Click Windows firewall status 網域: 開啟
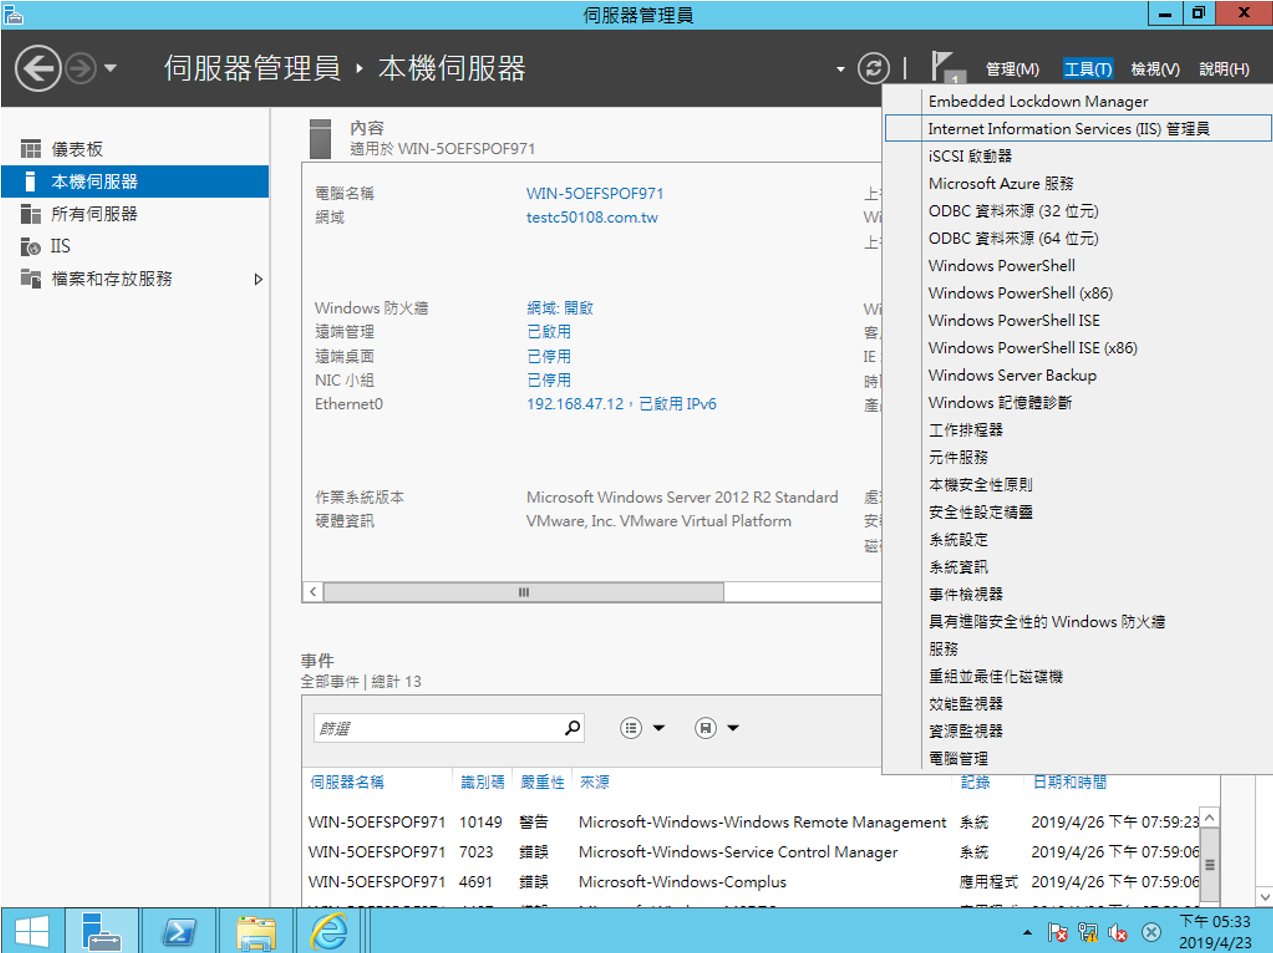The height and width of the screenshot is (953, 1273). (560, 308)
